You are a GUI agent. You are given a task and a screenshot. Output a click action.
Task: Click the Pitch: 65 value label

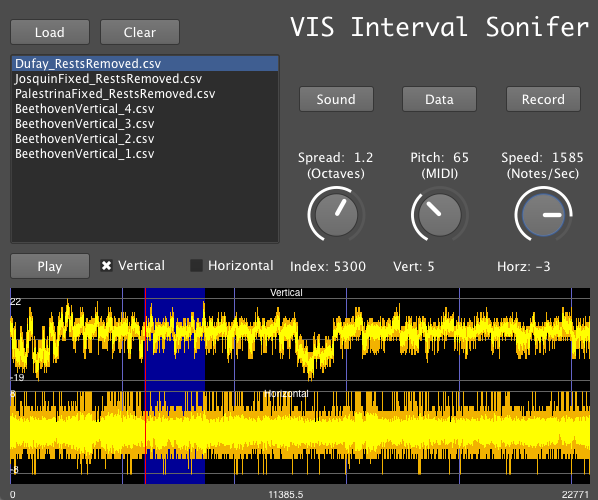click(439, 158)
